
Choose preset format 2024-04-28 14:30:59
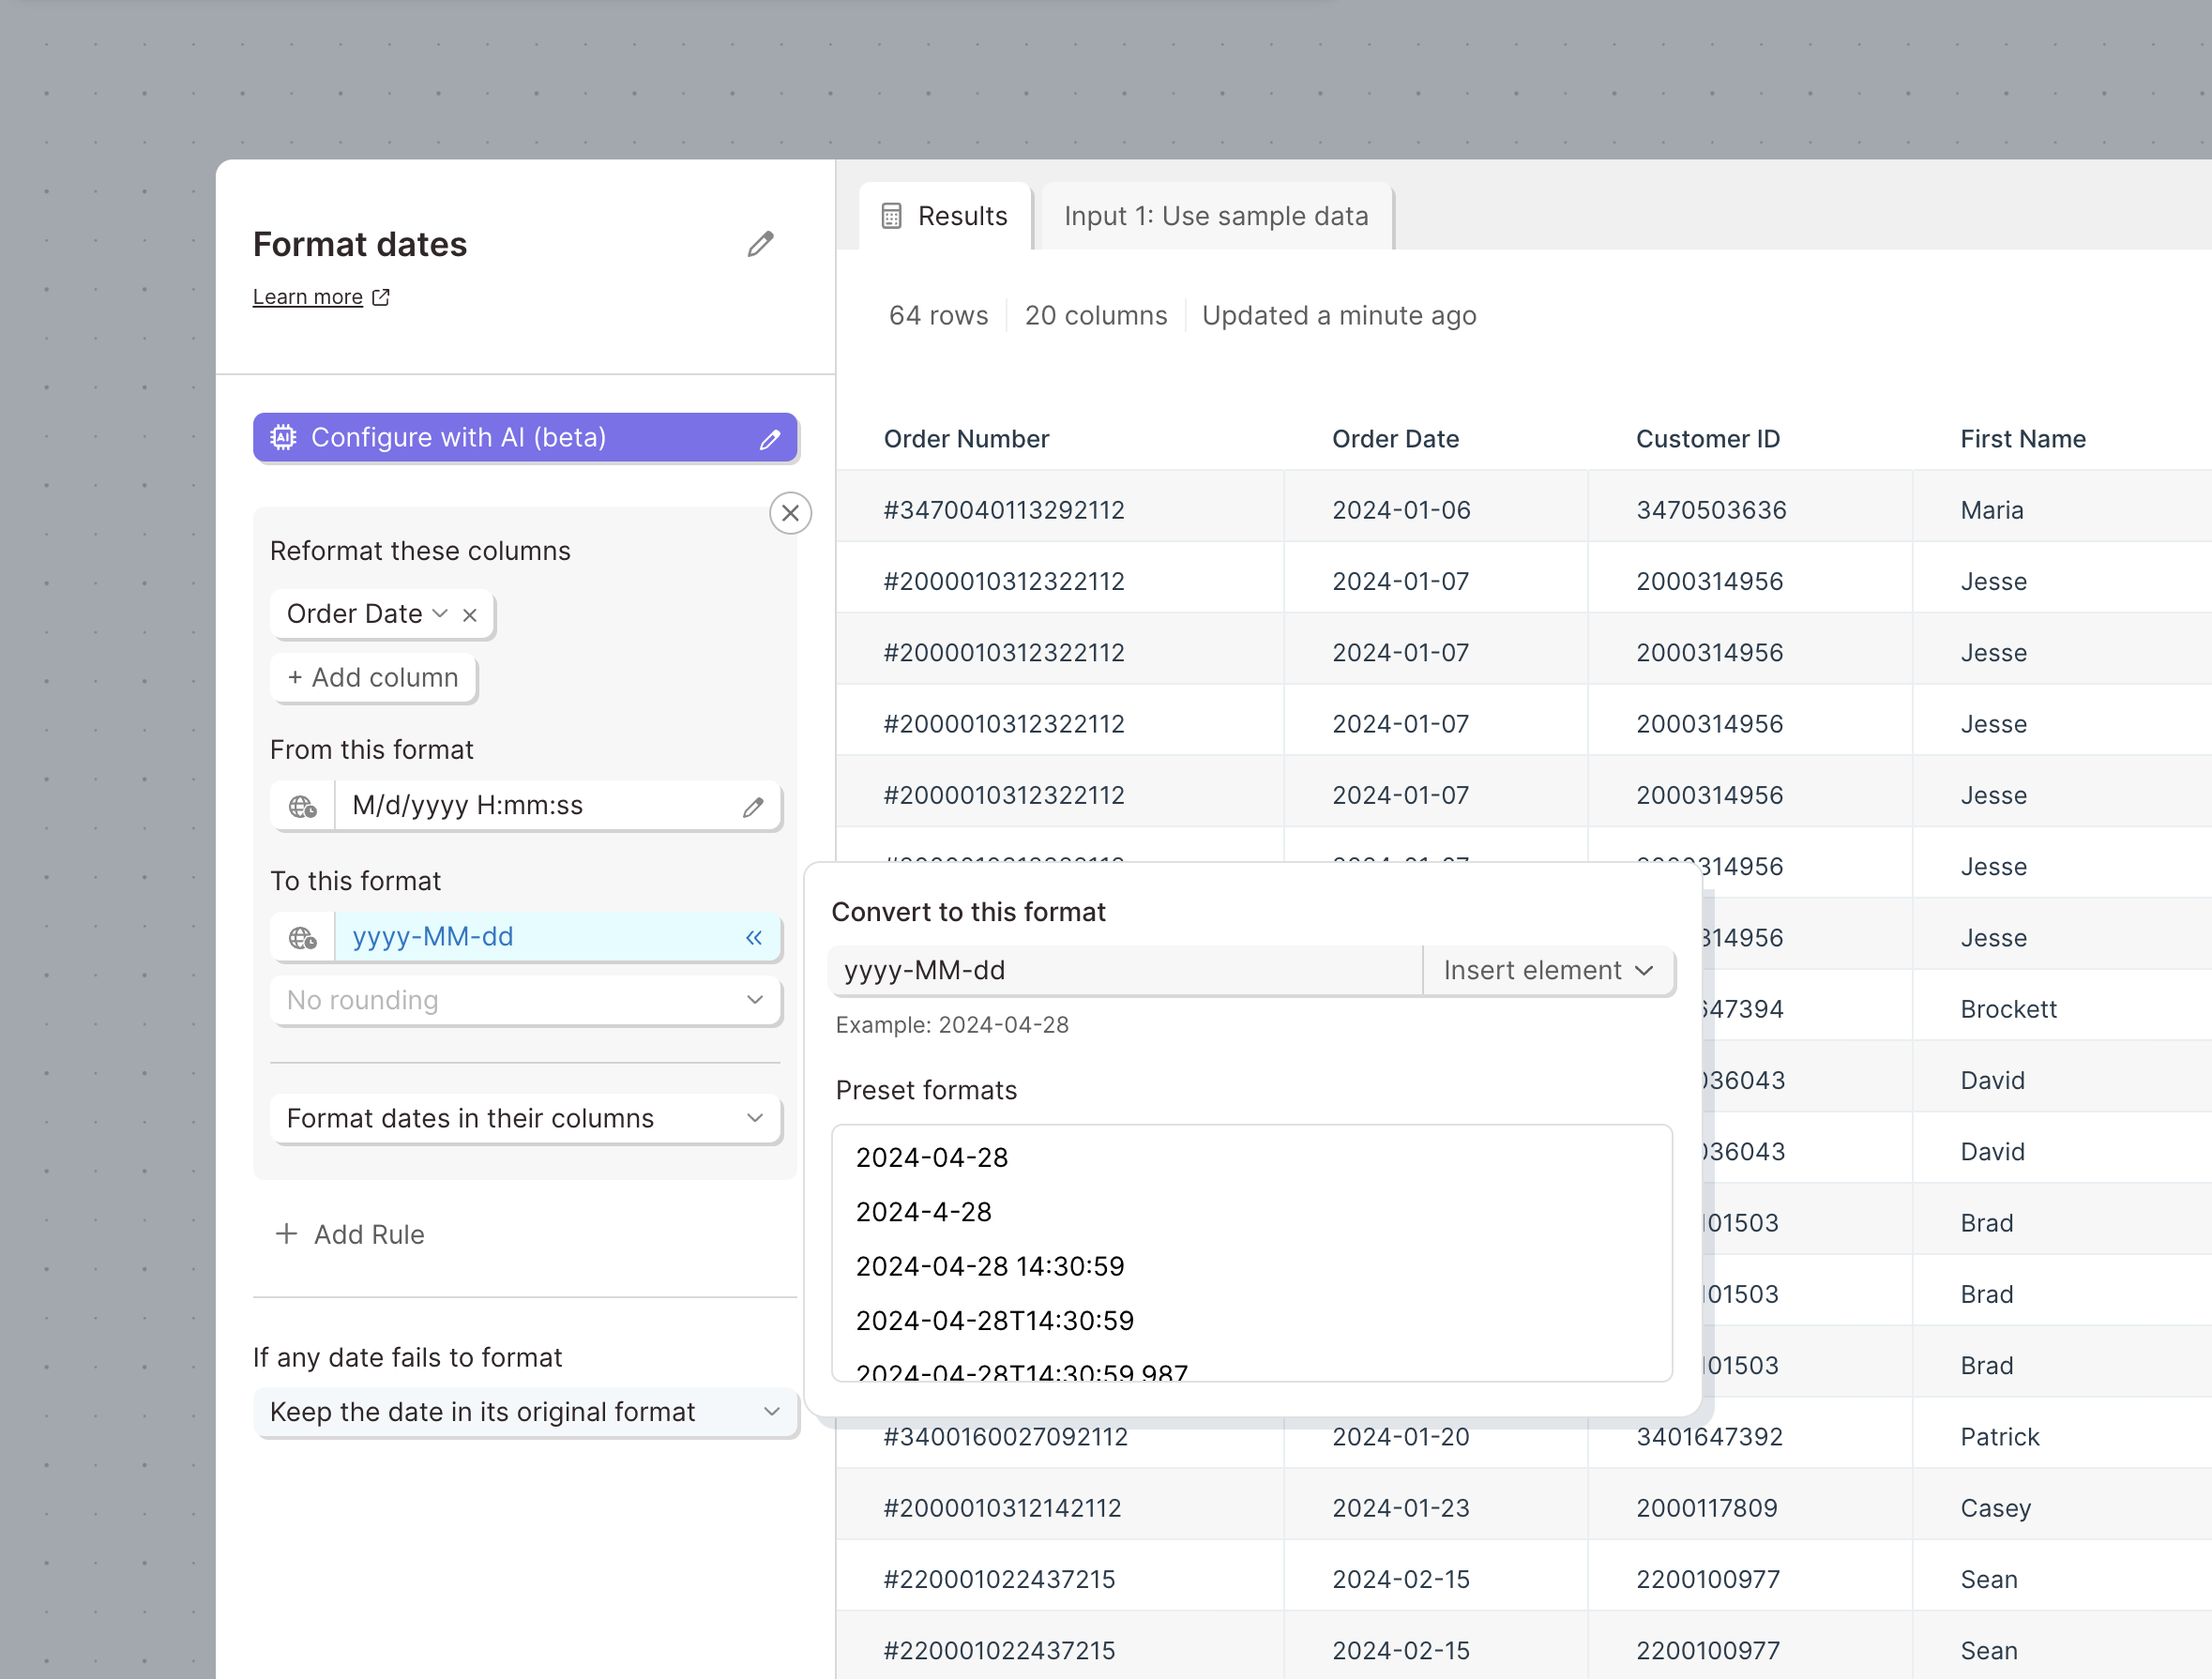click(990, 1266)
